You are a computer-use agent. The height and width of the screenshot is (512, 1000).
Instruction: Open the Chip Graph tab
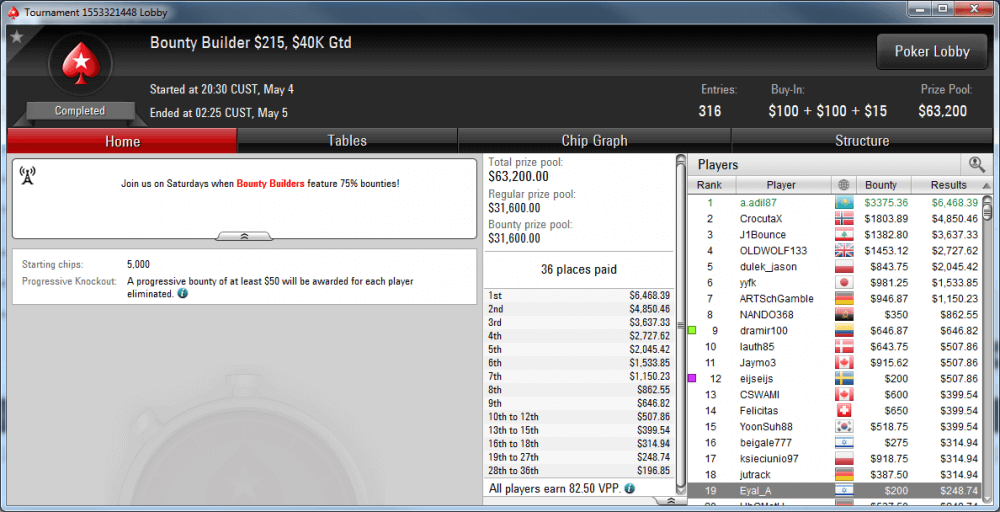594,141
